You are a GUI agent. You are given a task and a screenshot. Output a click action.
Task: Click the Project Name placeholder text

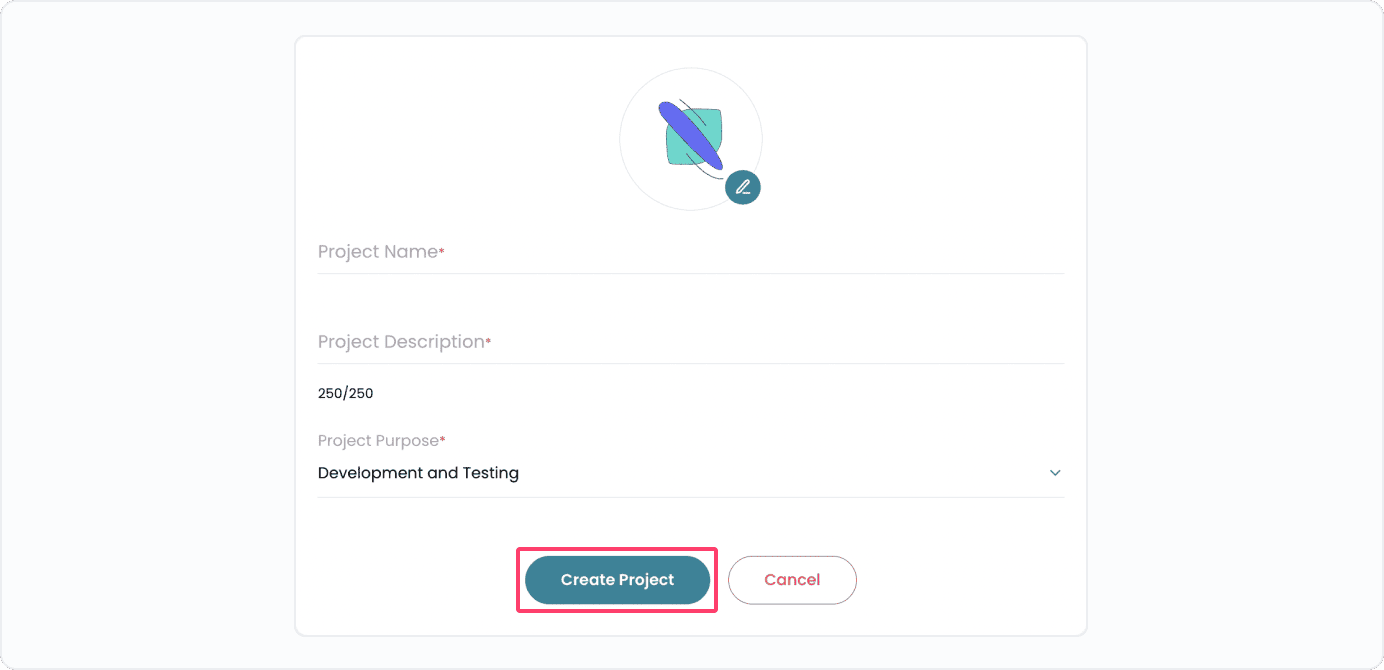377,252
